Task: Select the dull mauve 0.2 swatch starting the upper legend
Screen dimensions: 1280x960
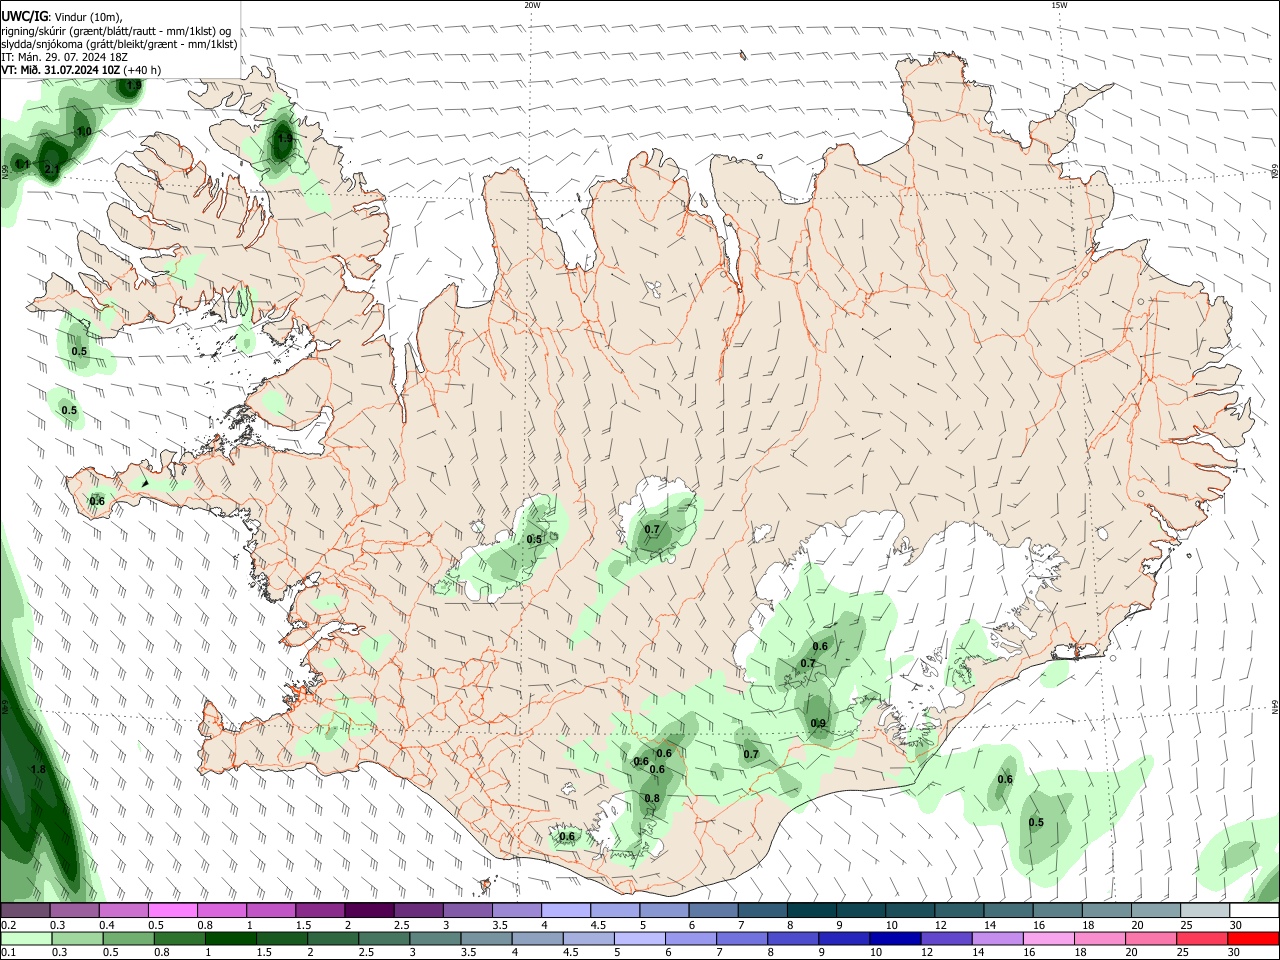Action: click(25, 910)
